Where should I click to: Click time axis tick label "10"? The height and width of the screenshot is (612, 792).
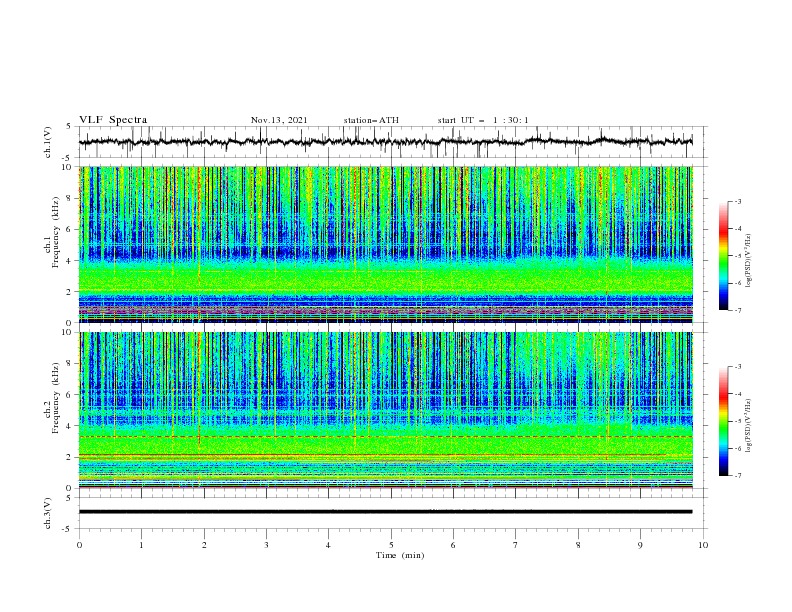703,545
